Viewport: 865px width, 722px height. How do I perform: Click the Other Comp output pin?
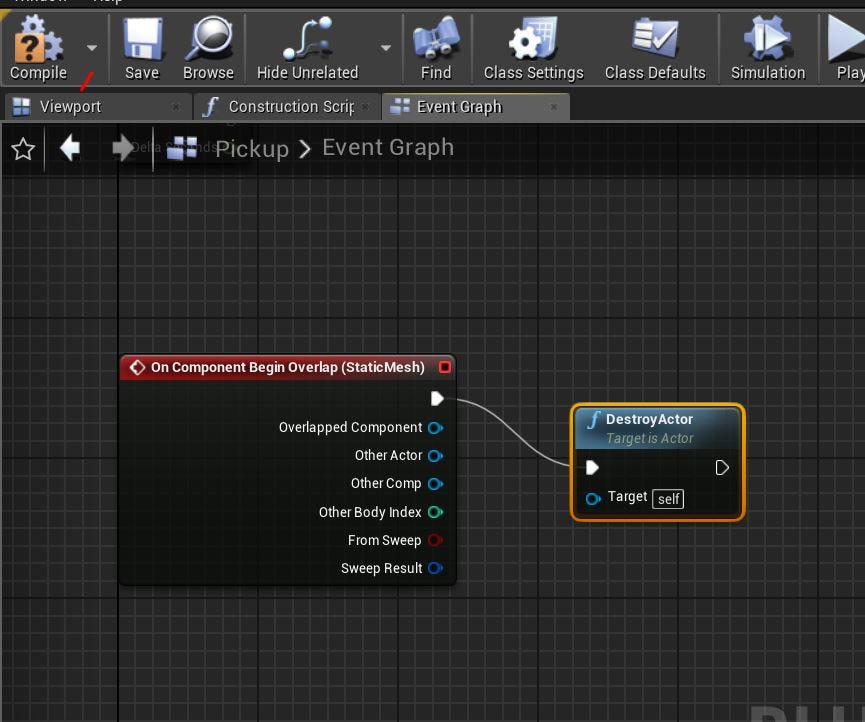435,484
